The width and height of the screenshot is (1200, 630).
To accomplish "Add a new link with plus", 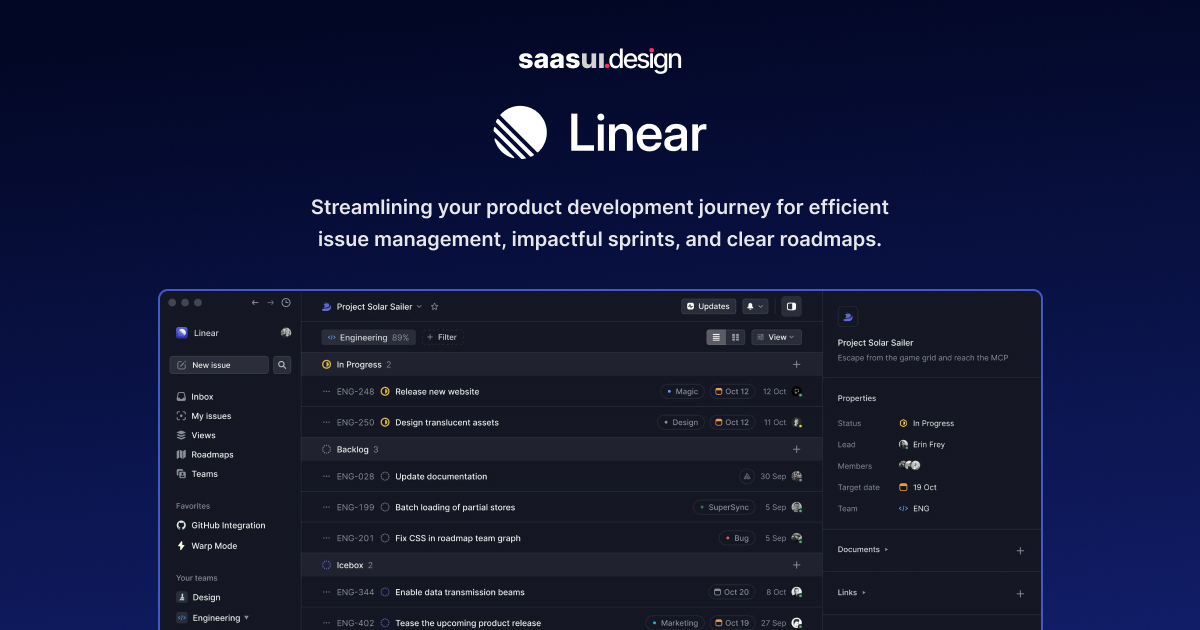I will 1020,593.
